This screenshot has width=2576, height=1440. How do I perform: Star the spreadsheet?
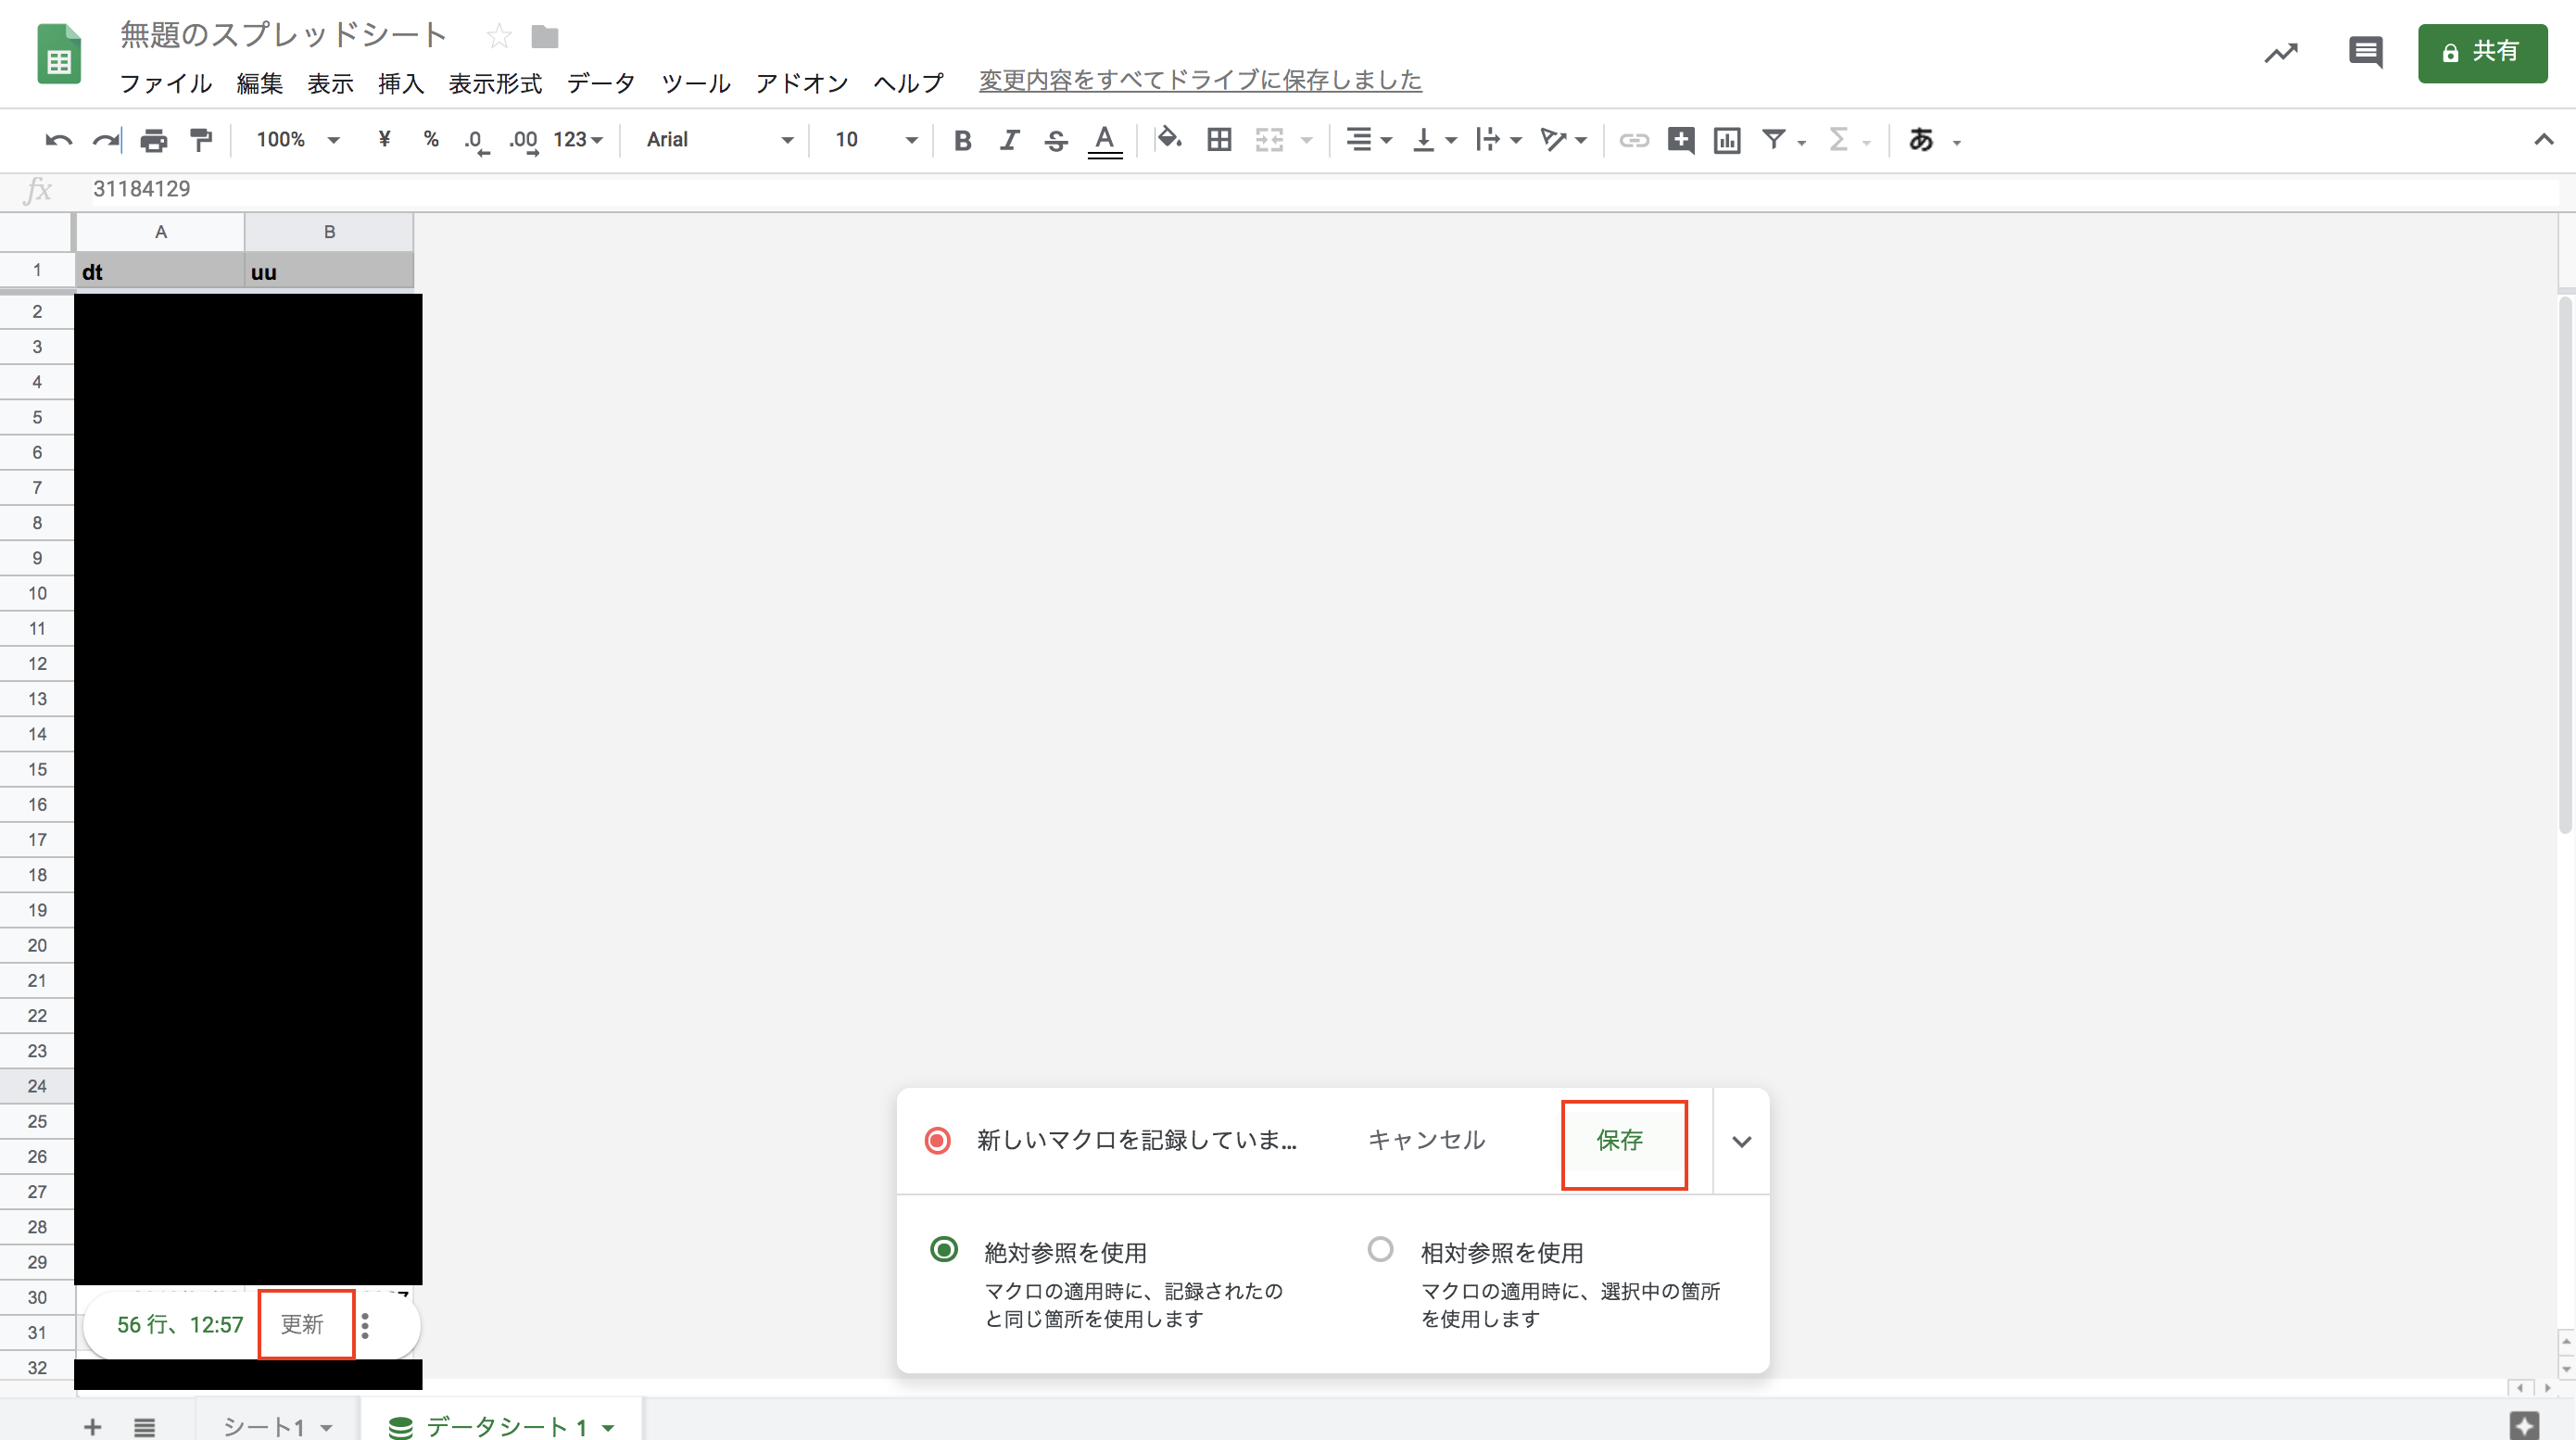(498, 37)
